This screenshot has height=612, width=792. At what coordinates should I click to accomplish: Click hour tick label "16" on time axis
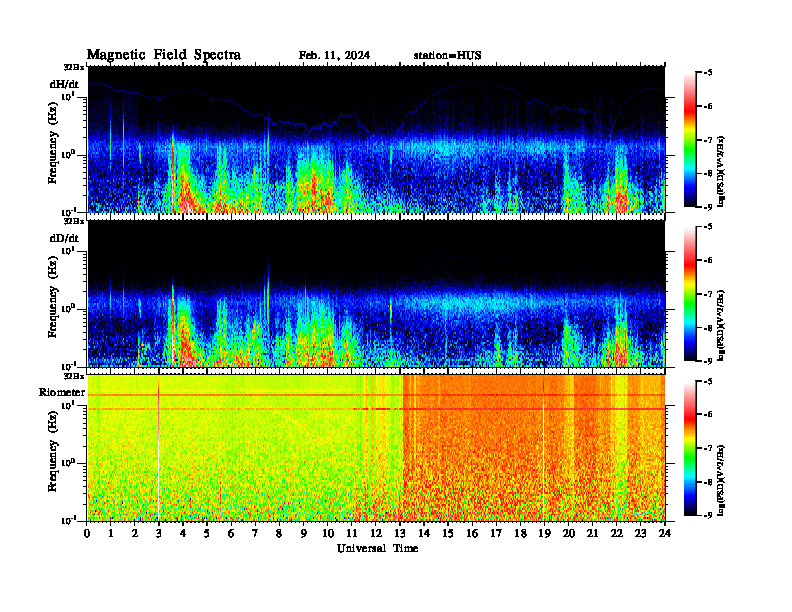[472, 534]
